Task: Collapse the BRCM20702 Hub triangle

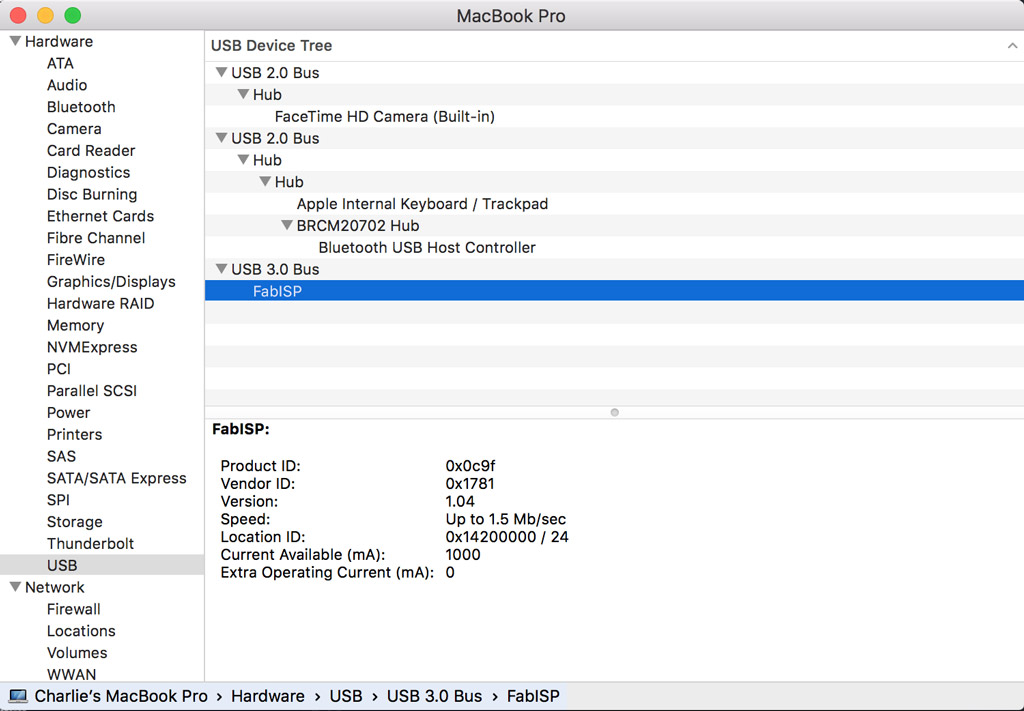Action: click(x=287, y=225)
